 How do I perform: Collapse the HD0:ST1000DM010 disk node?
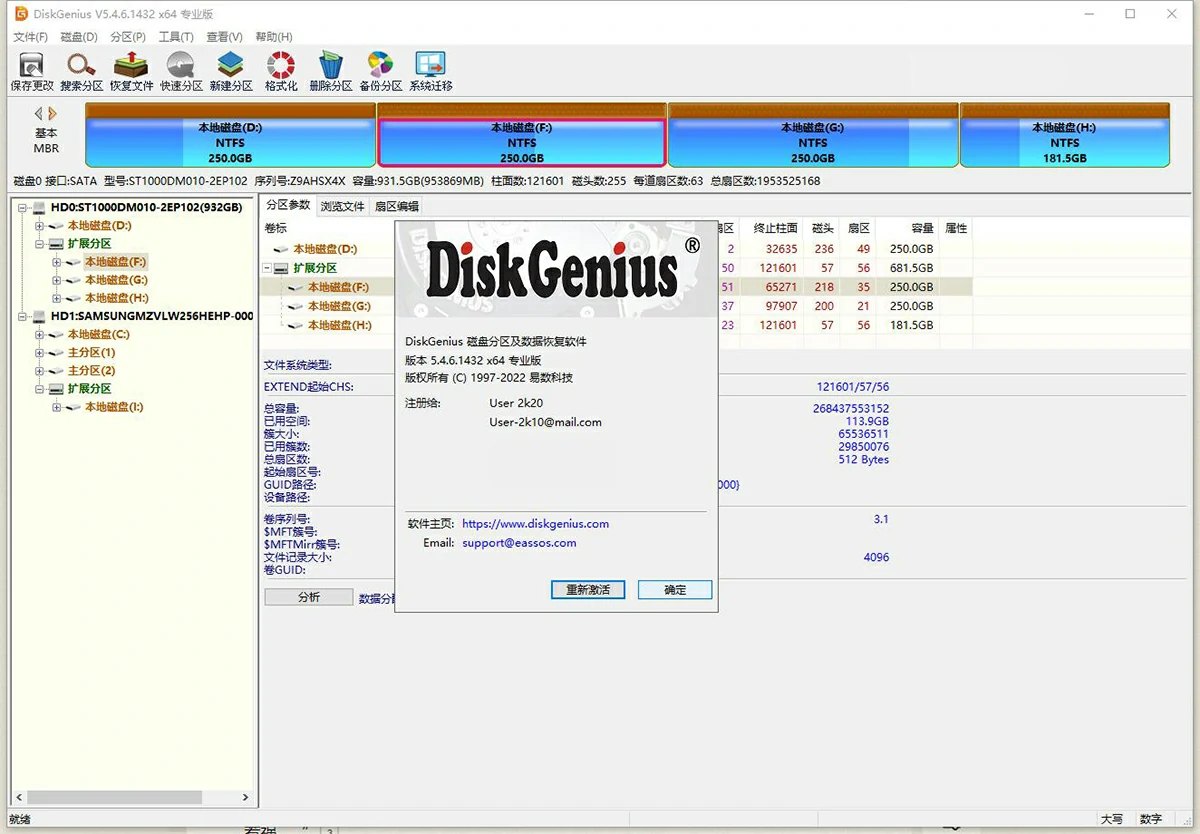click(22, 208)
